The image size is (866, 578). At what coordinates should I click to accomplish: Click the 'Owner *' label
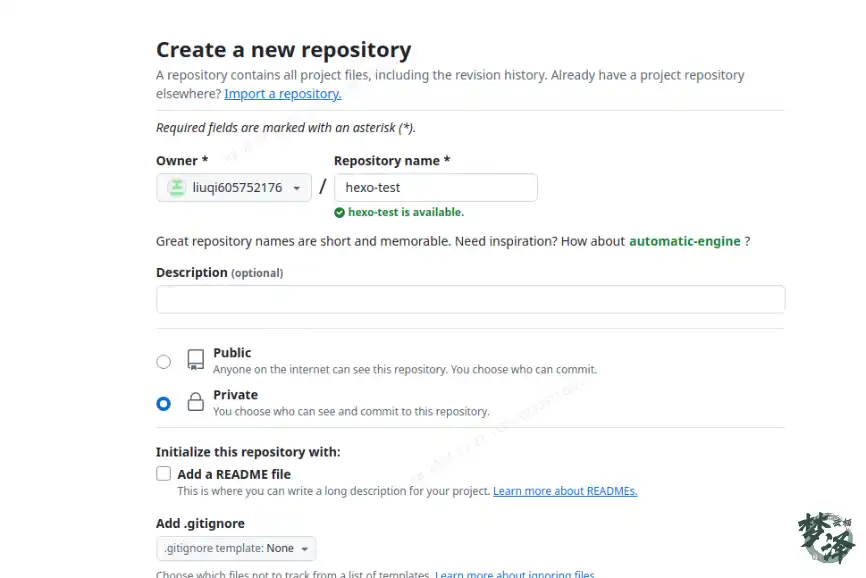(x=182, y=161)
